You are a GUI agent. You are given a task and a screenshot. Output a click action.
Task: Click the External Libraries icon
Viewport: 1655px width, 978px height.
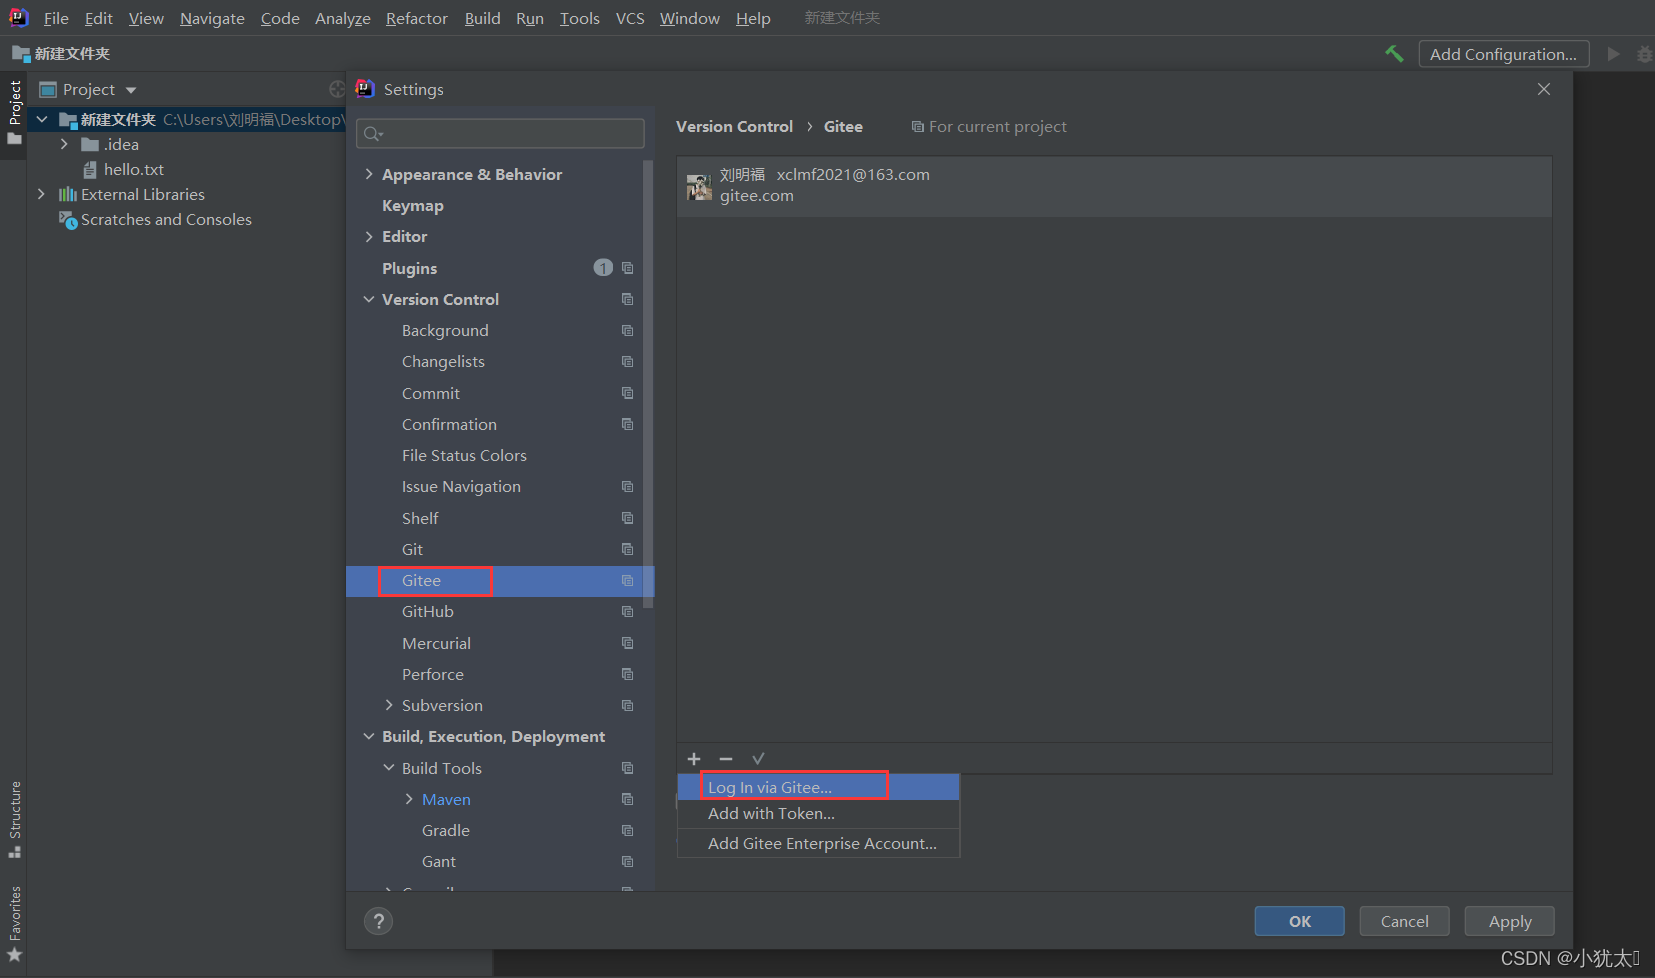click(x=68, y=195)
